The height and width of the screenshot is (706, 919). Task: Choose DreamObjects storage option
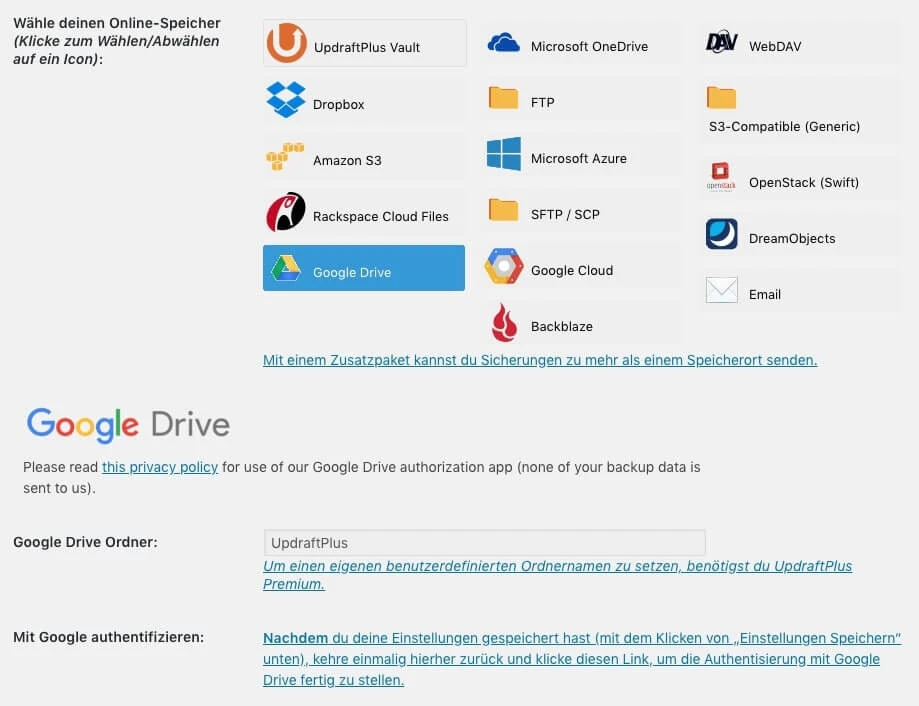point(800,237)
